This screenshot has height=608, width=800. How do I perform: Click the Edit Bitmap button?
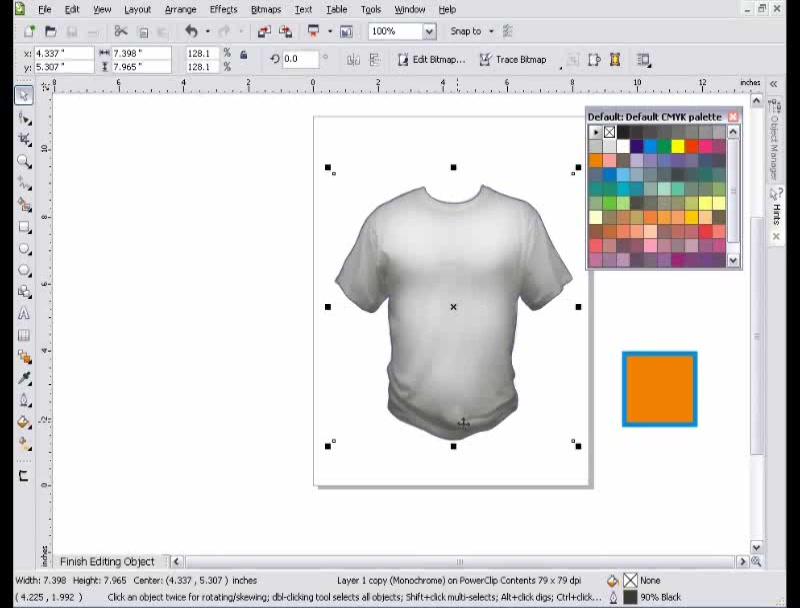[432, 59]
